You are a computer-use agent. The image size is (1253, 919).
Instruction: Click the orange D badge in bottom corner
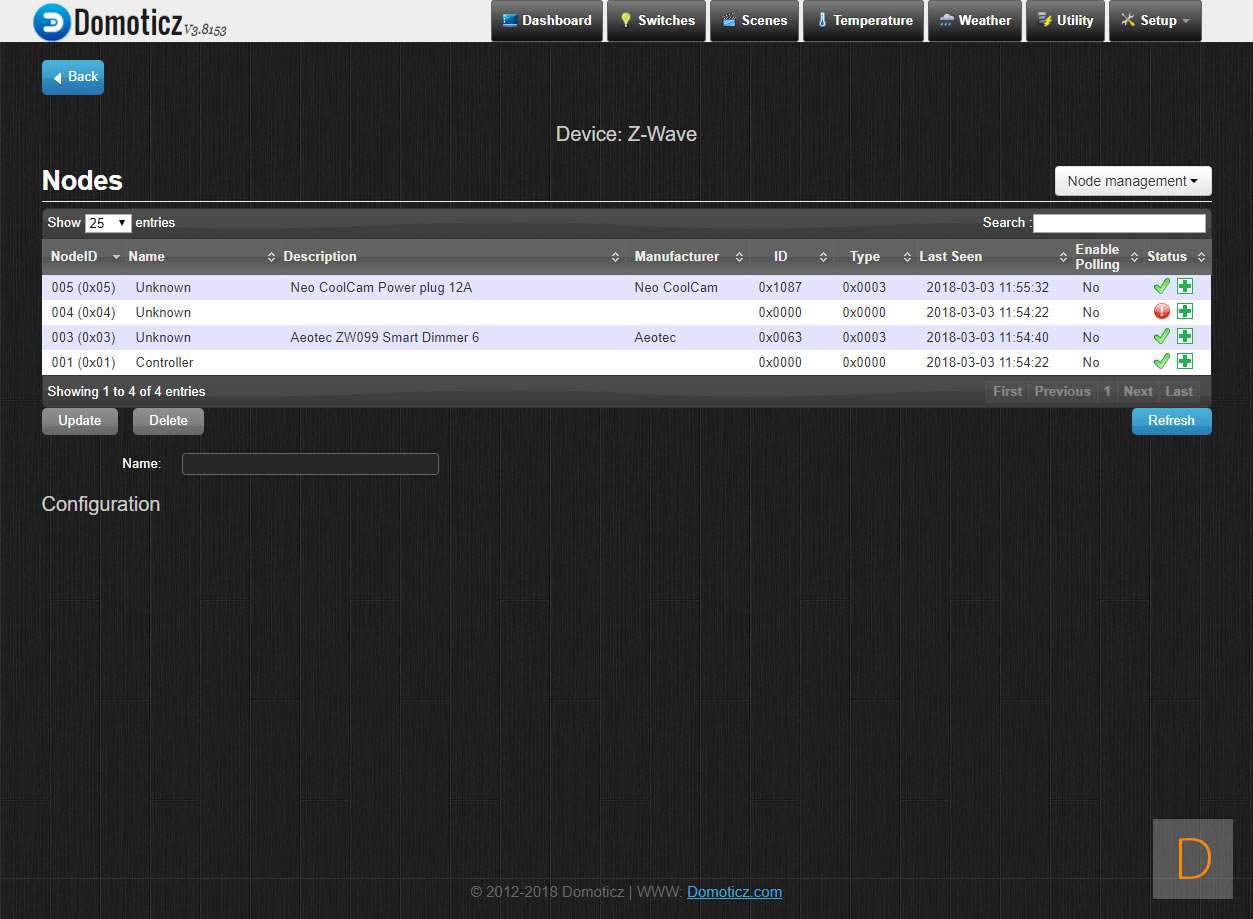pos(1193,858)
